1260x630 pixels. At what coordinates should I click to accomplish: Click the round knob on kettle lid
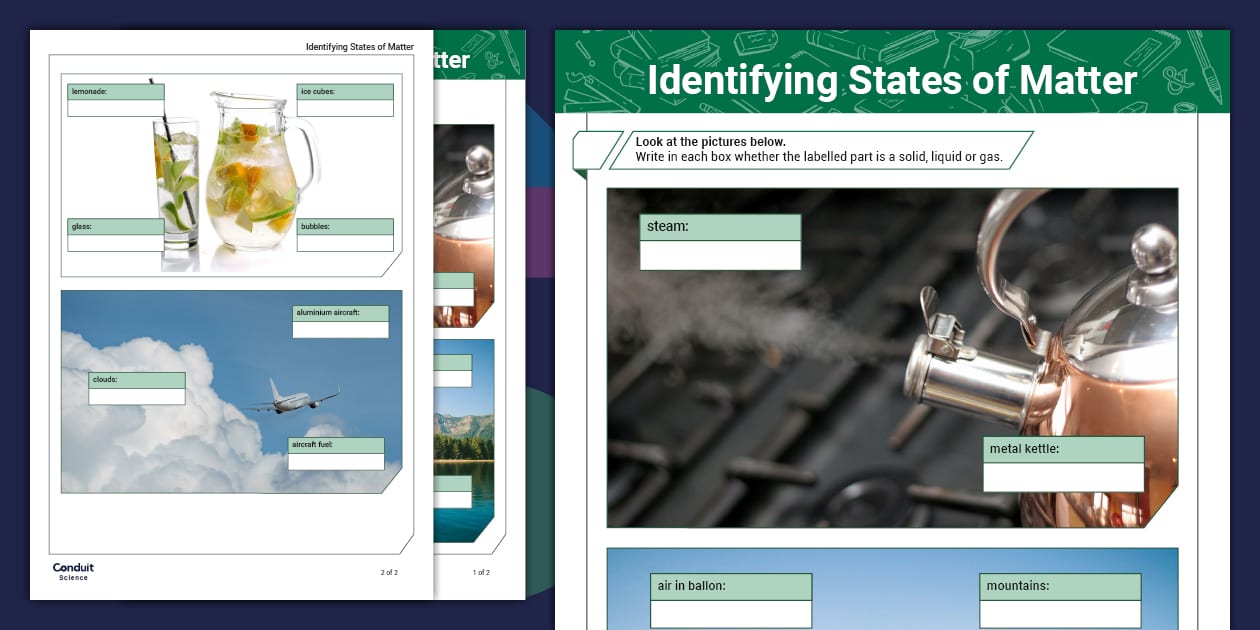coord(1154,246)
